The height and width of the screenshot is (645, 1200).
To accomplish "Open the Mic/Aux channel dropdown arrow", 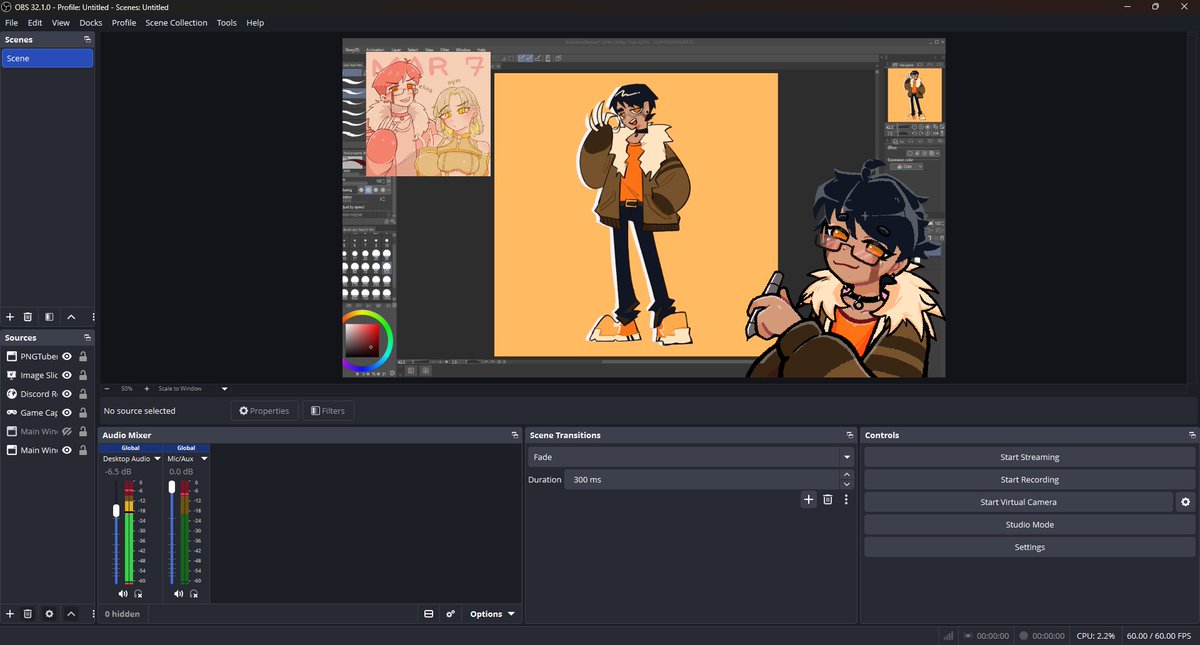I will click(204, 458).
